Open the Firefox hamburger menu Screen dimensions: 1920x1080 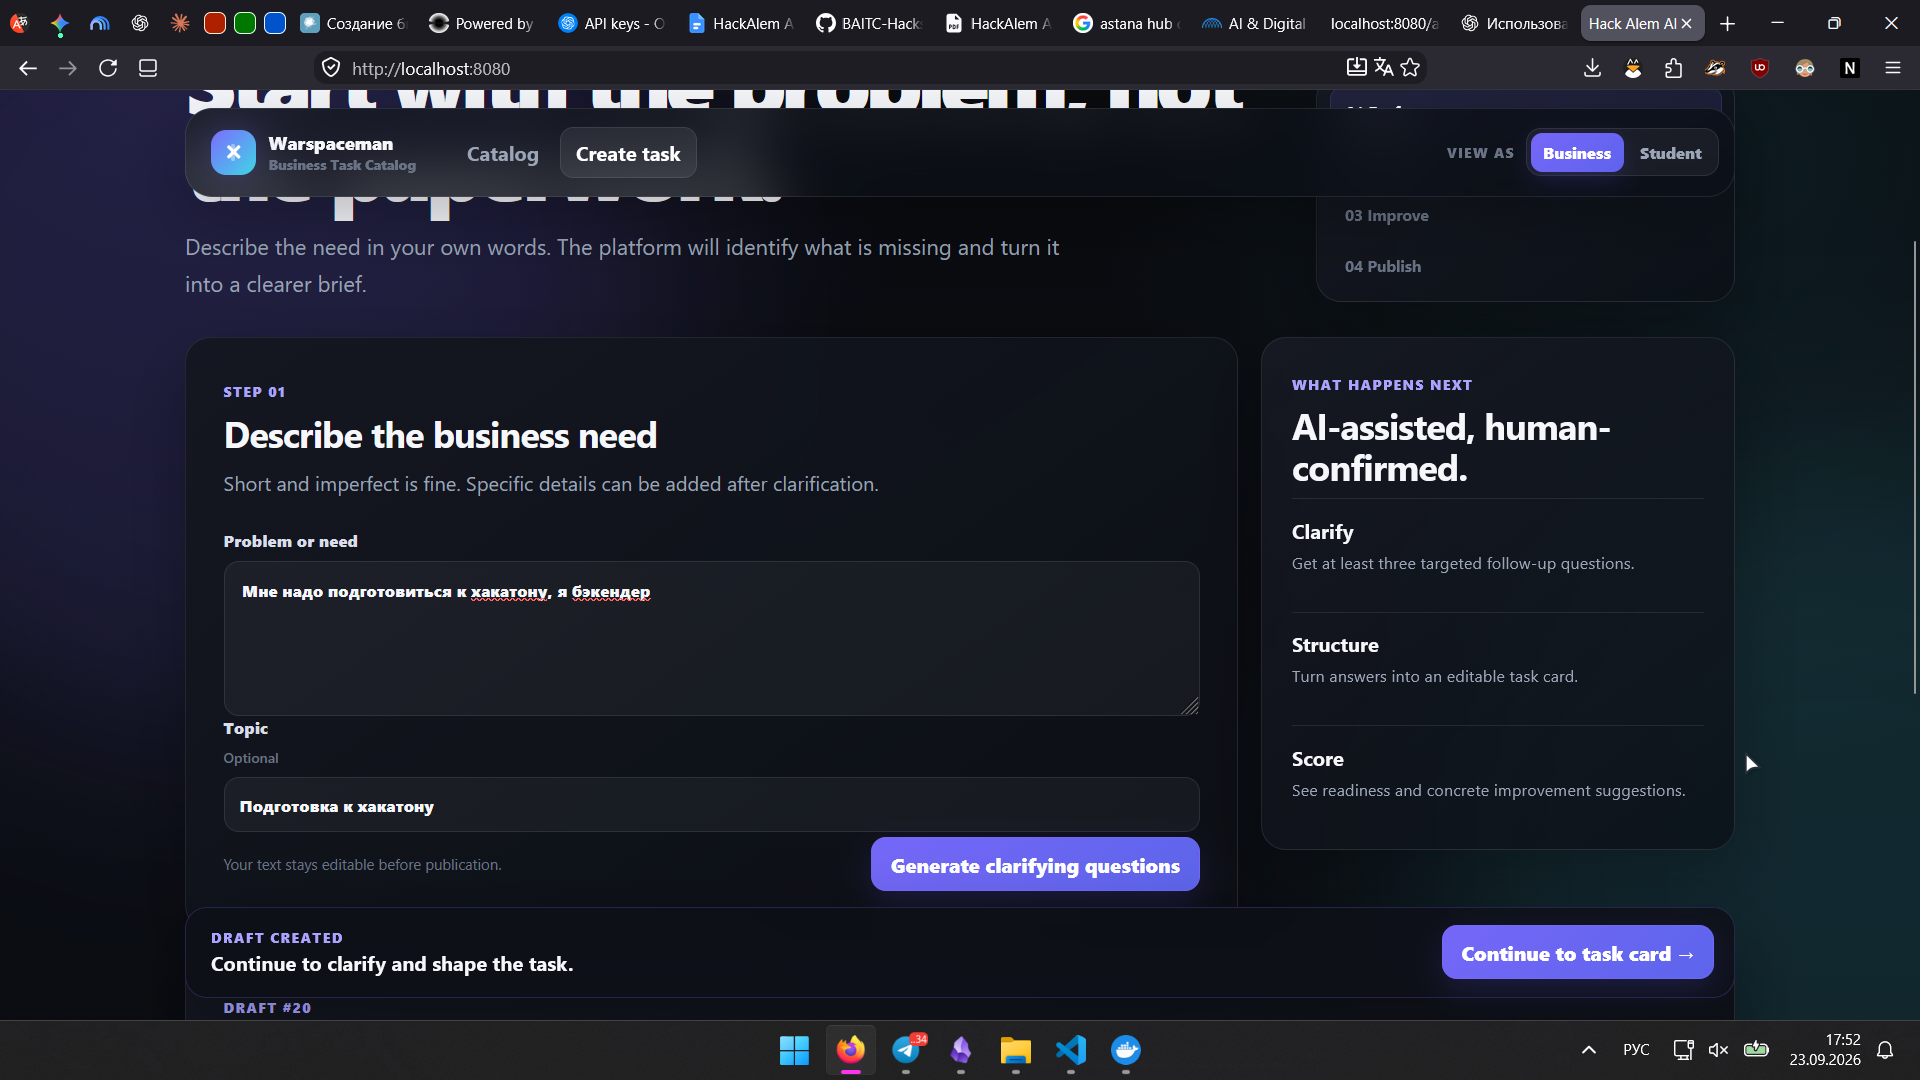pos(1892,68)
